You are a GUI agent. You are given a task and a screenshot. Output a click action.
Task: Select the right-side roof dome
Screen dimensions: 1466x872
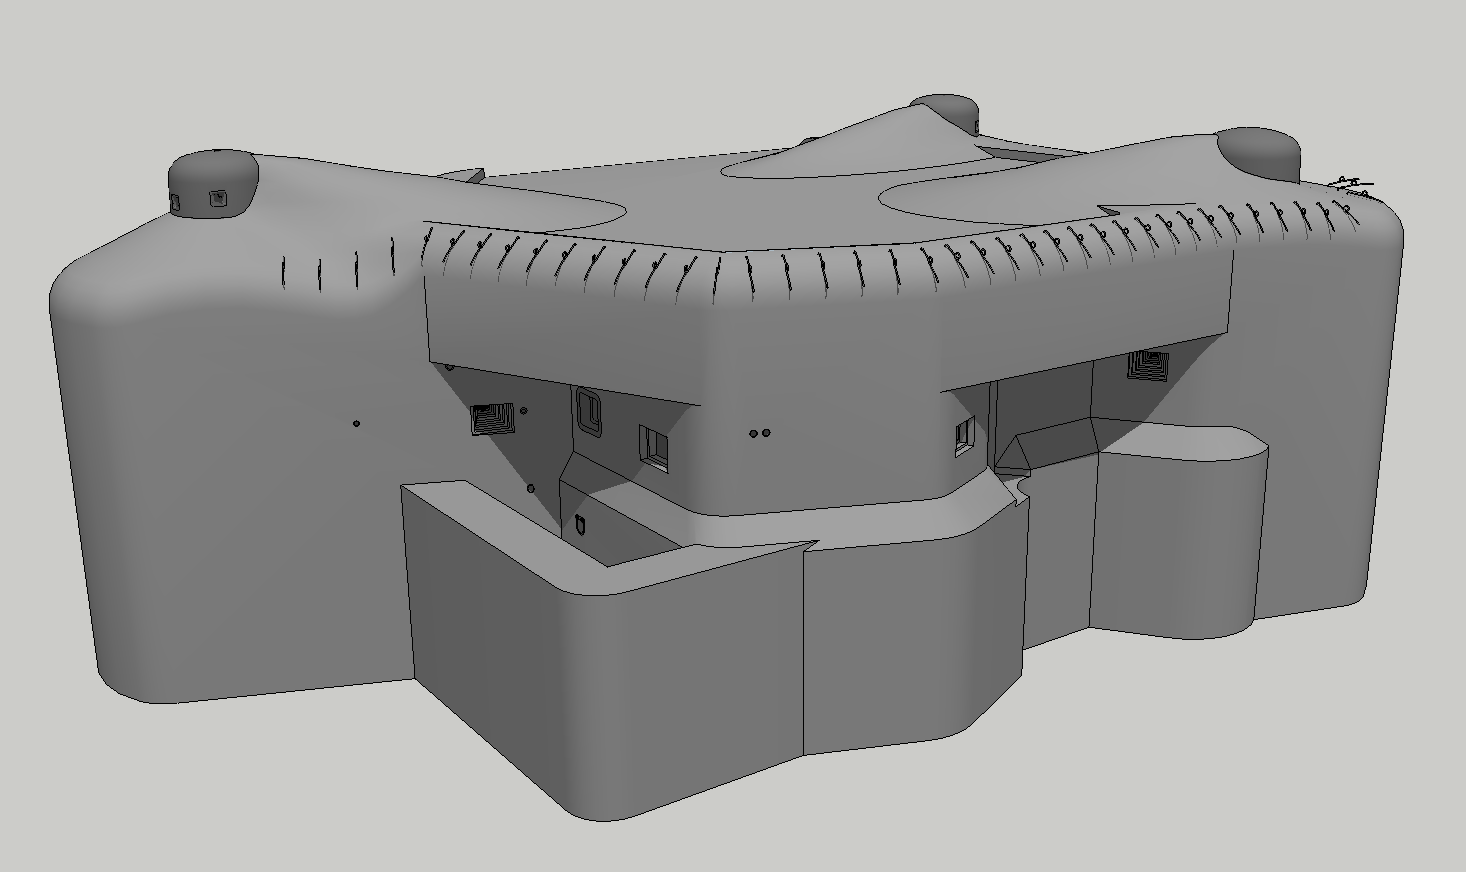(1257, 150)
